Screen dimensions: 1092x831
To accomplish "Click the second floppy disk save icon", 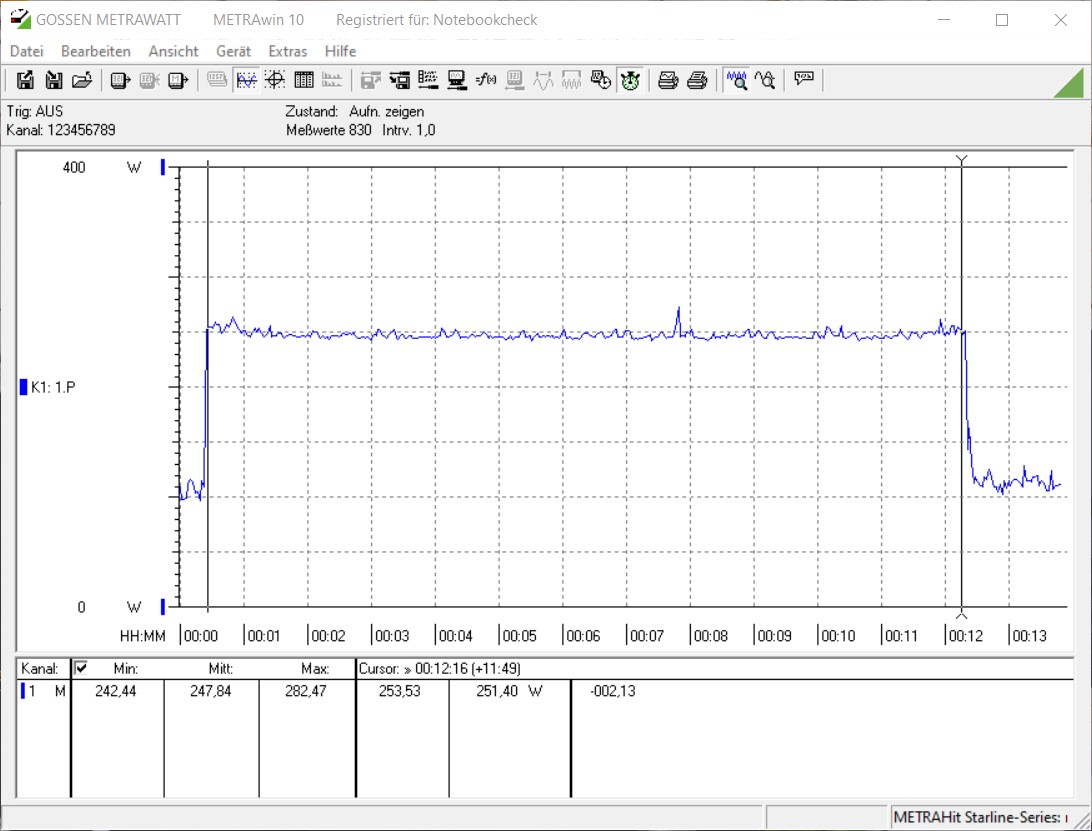I will 54,80.
